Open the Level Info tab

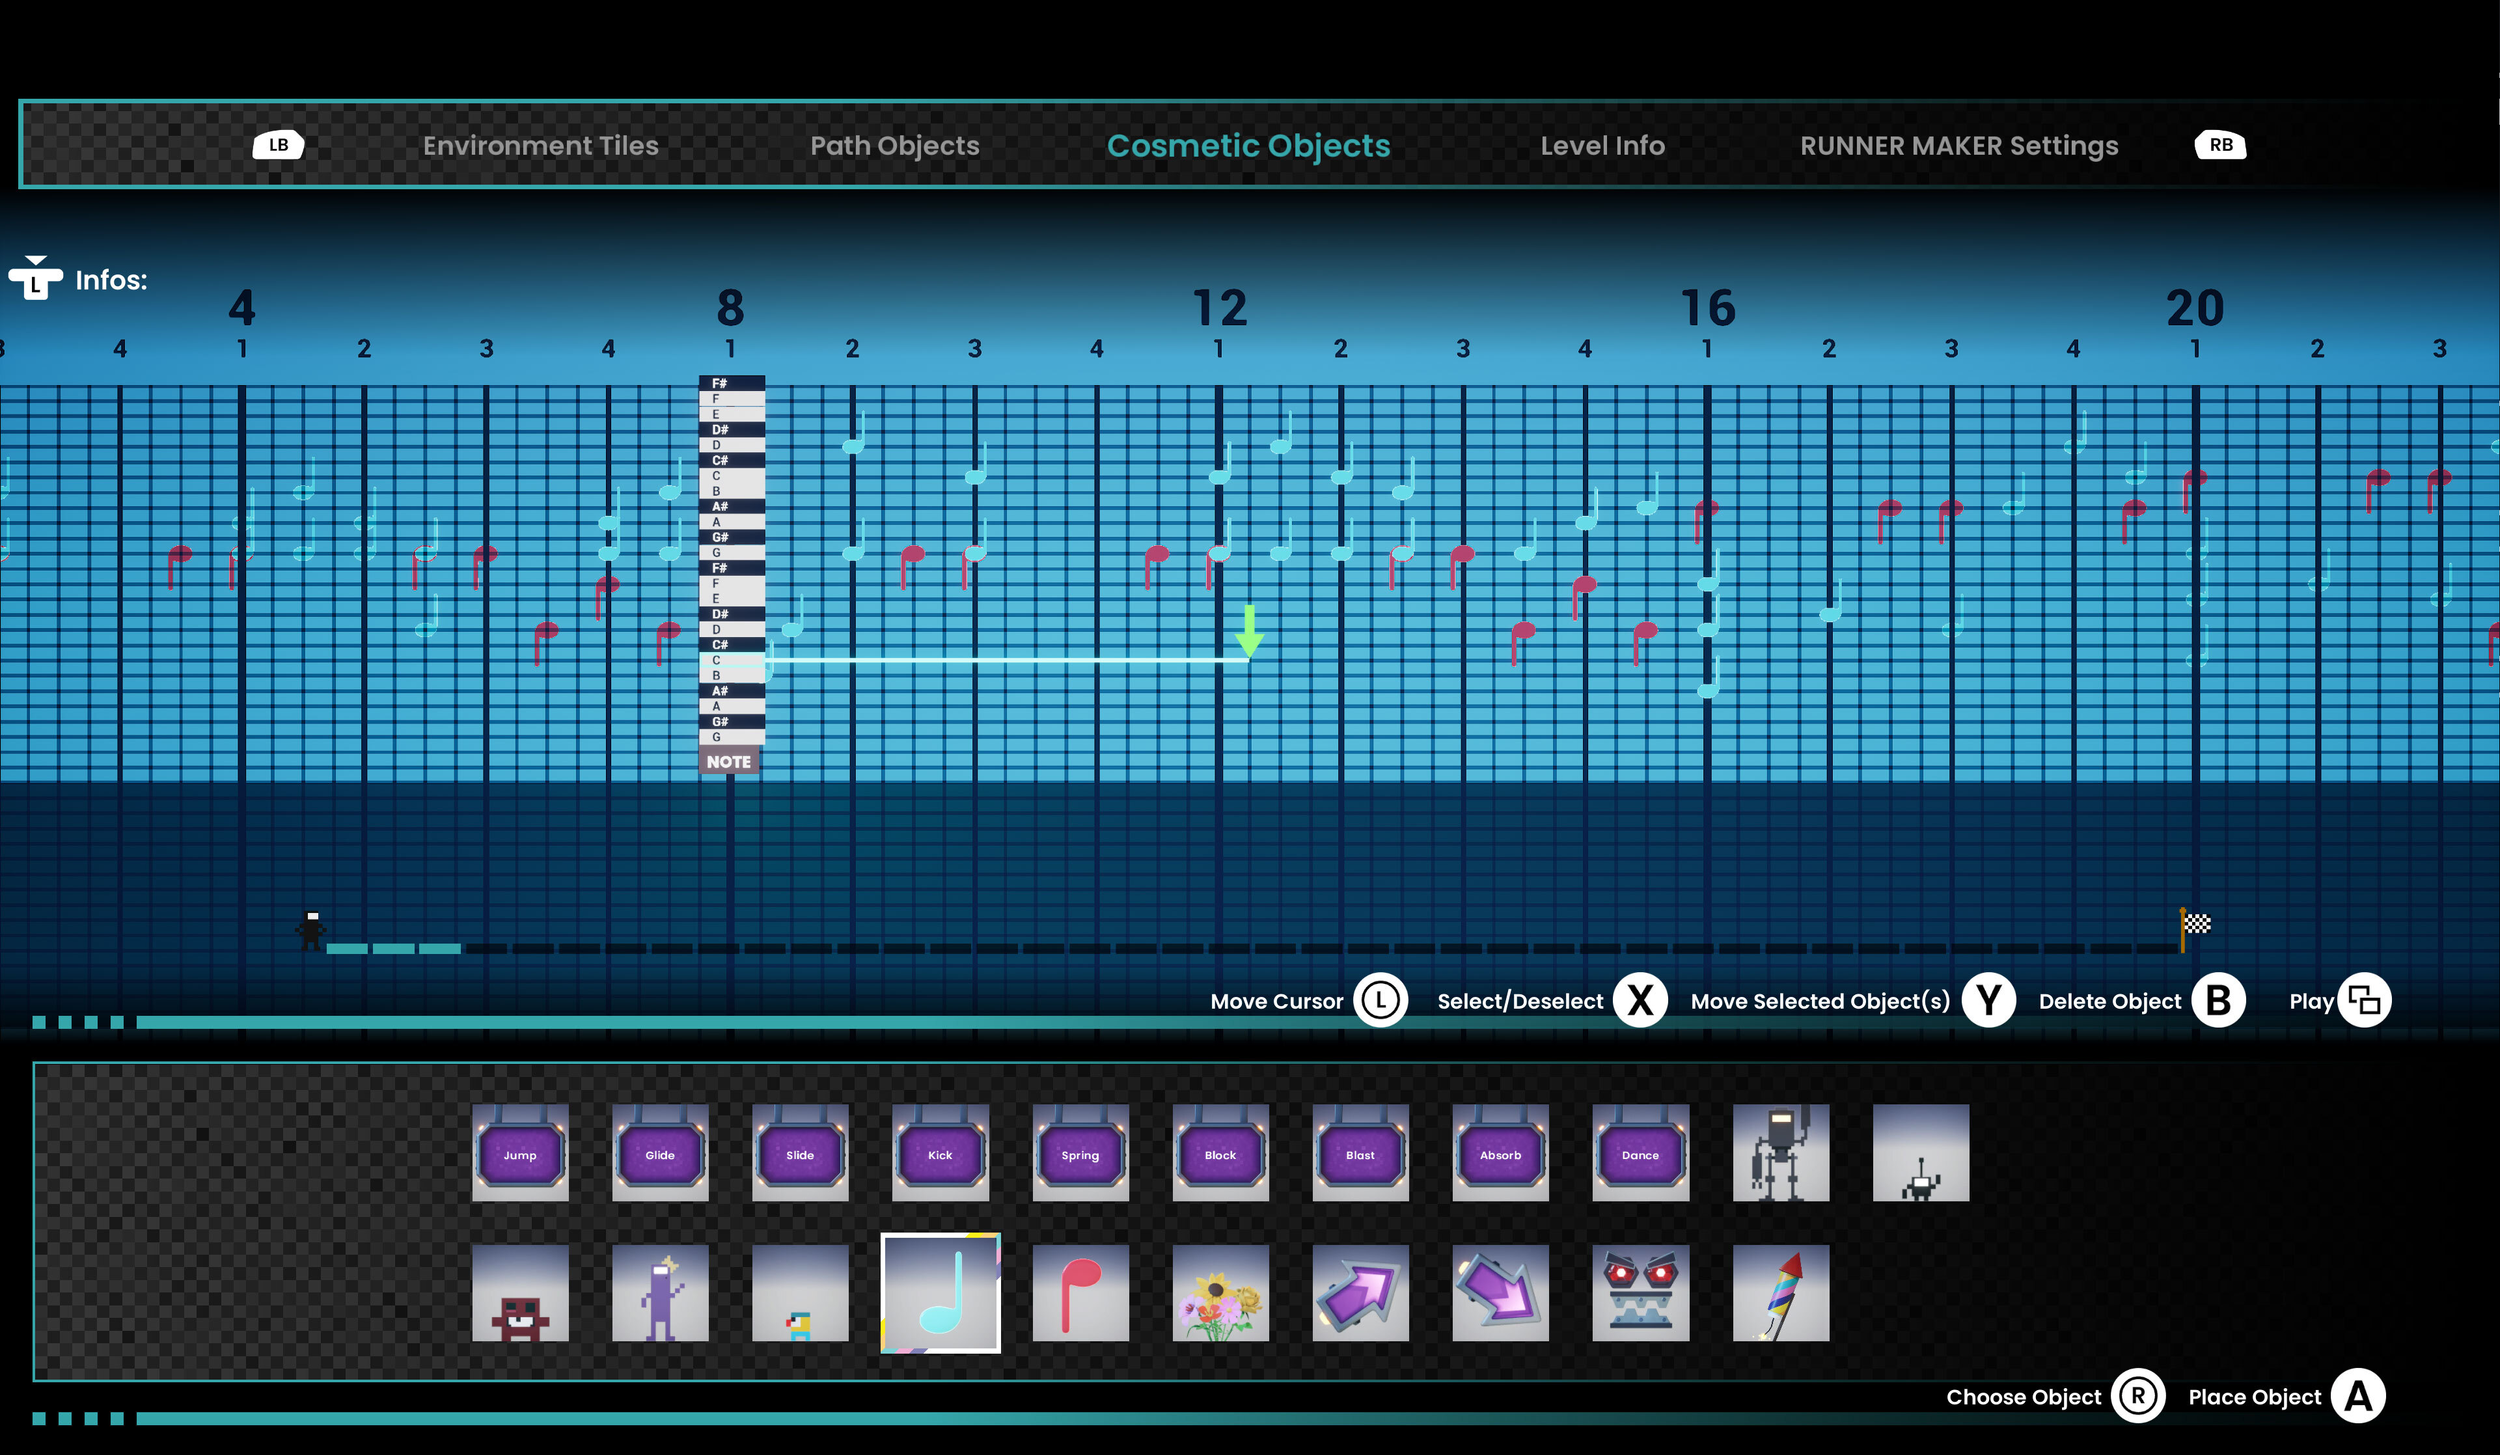(1602, 146)
